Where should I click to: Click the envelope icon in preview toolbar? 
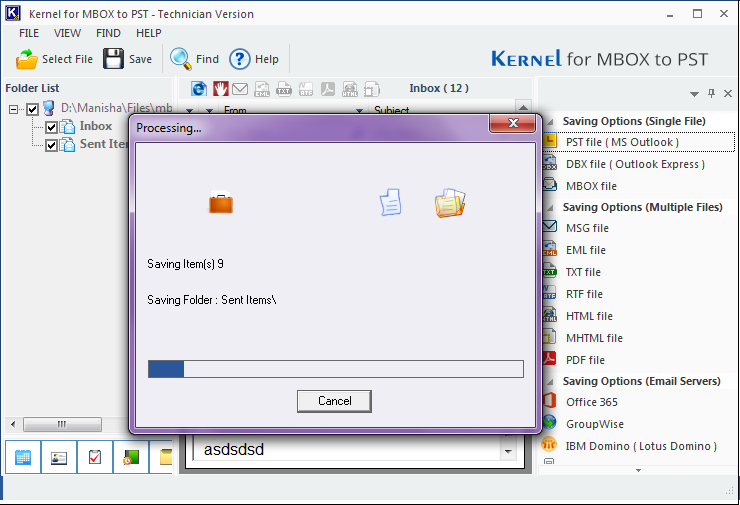240,89
